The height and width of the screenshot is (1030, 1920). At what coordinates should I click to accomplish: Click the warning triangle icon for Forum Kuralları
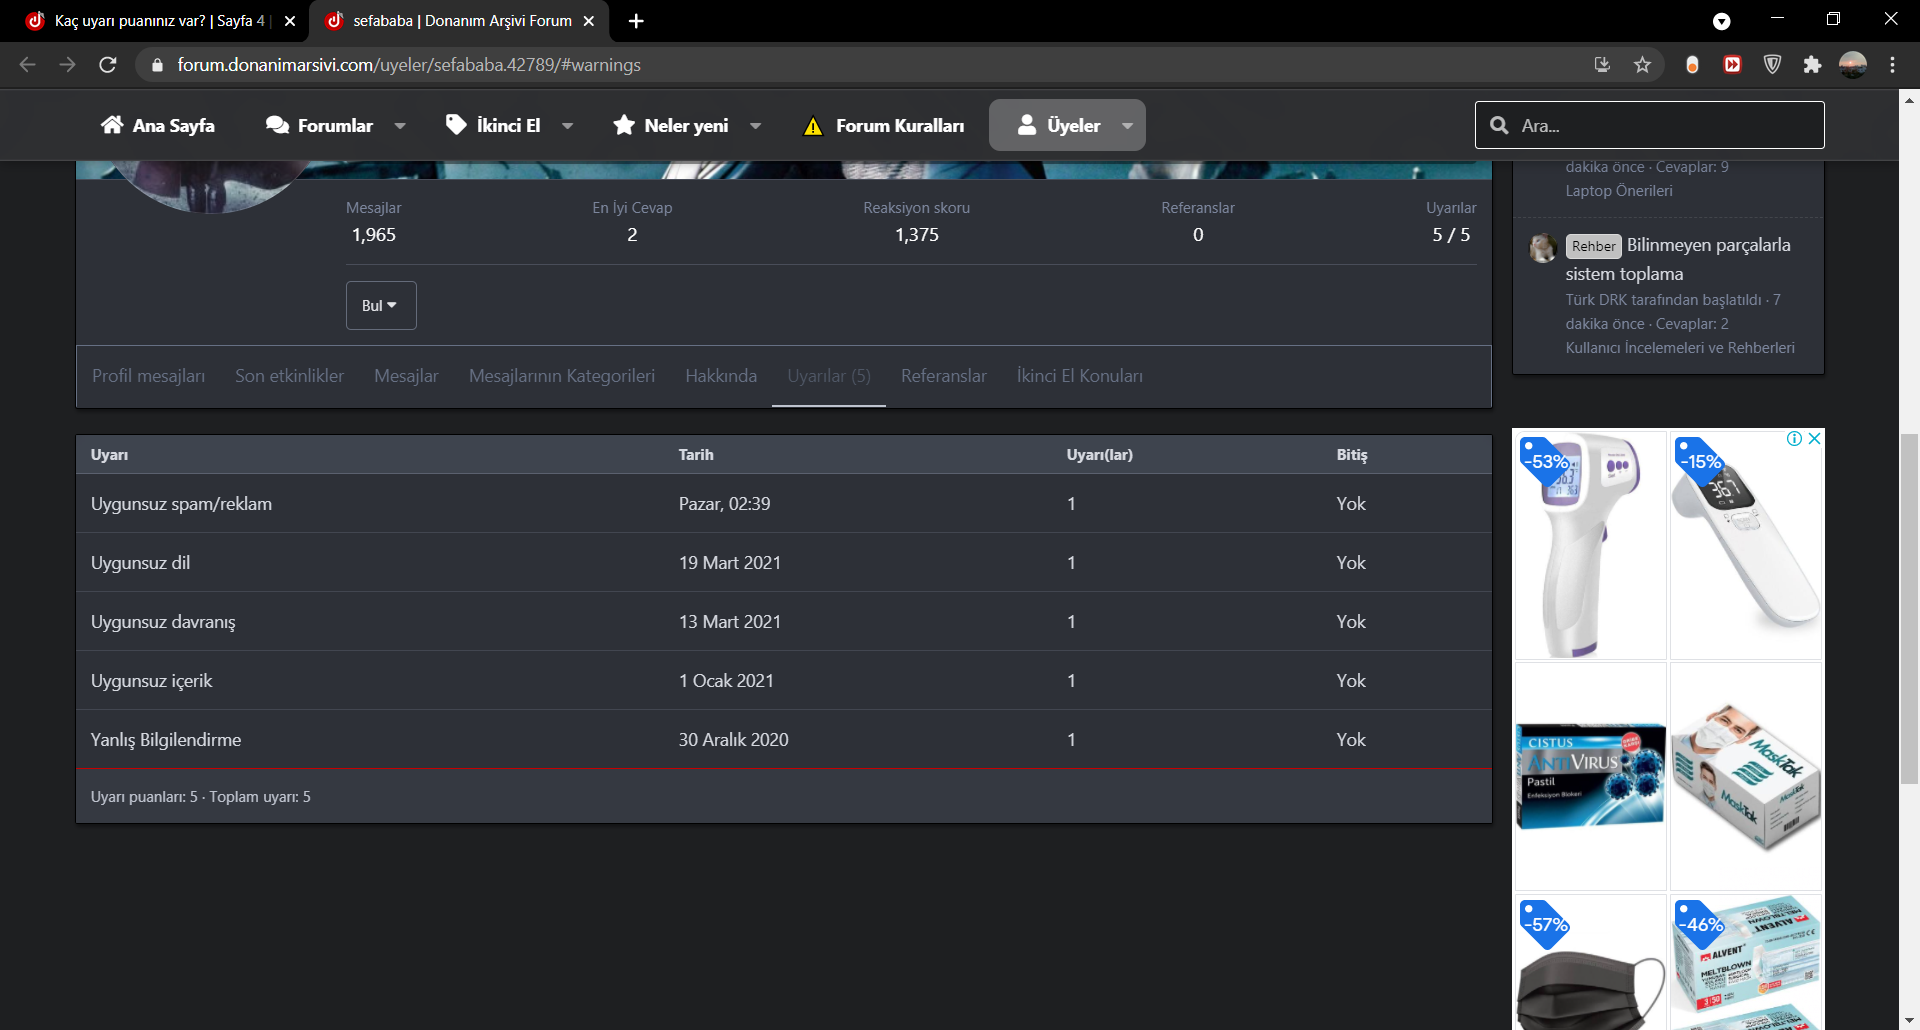click(x=813, y=126)
